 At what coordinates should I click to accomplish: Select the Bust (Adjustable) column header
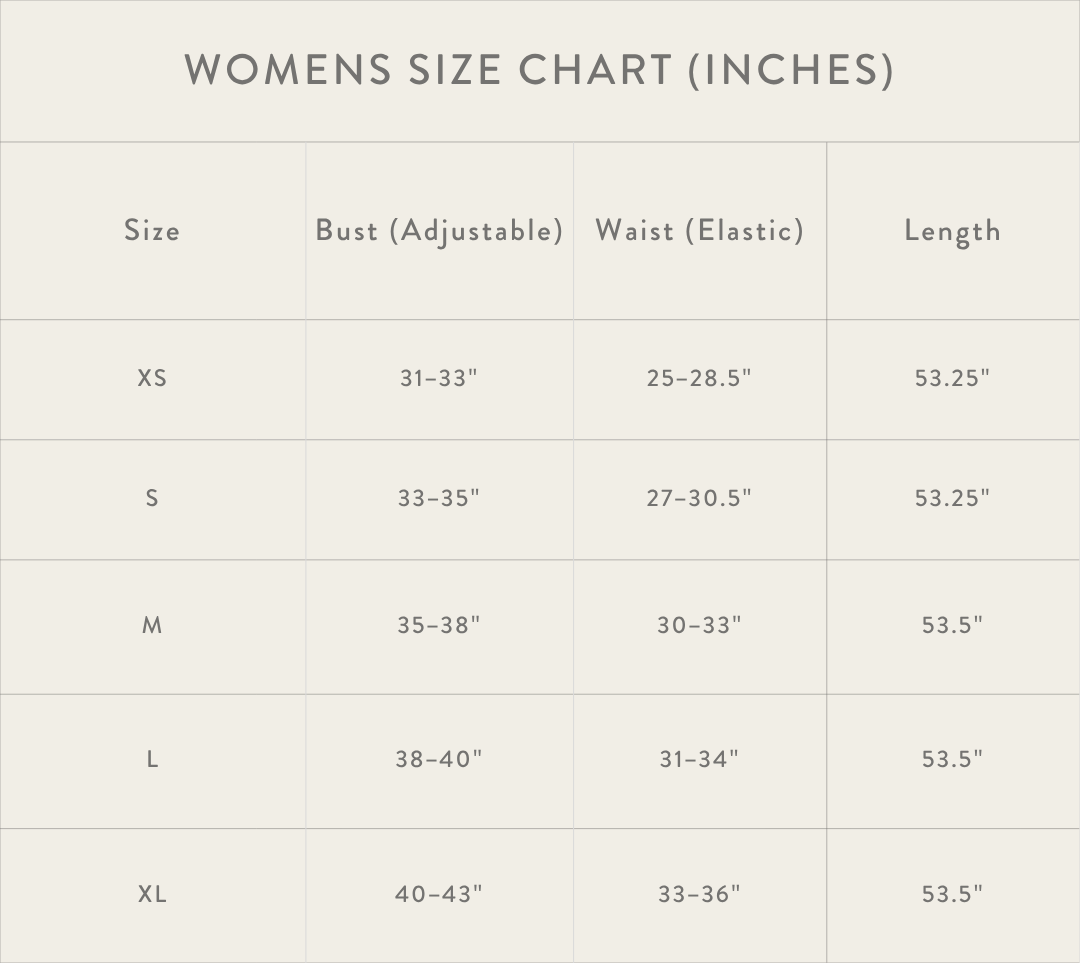439,231
